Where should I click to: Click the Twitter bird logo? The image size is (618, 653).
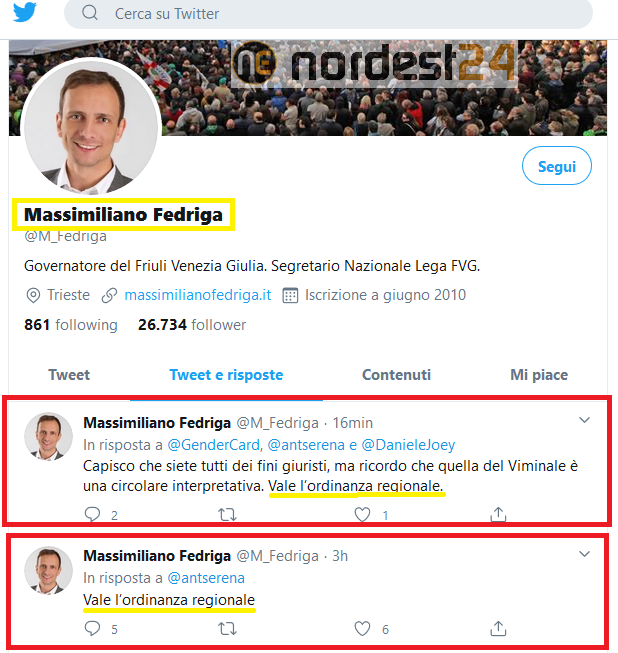(x=25, y=13)
